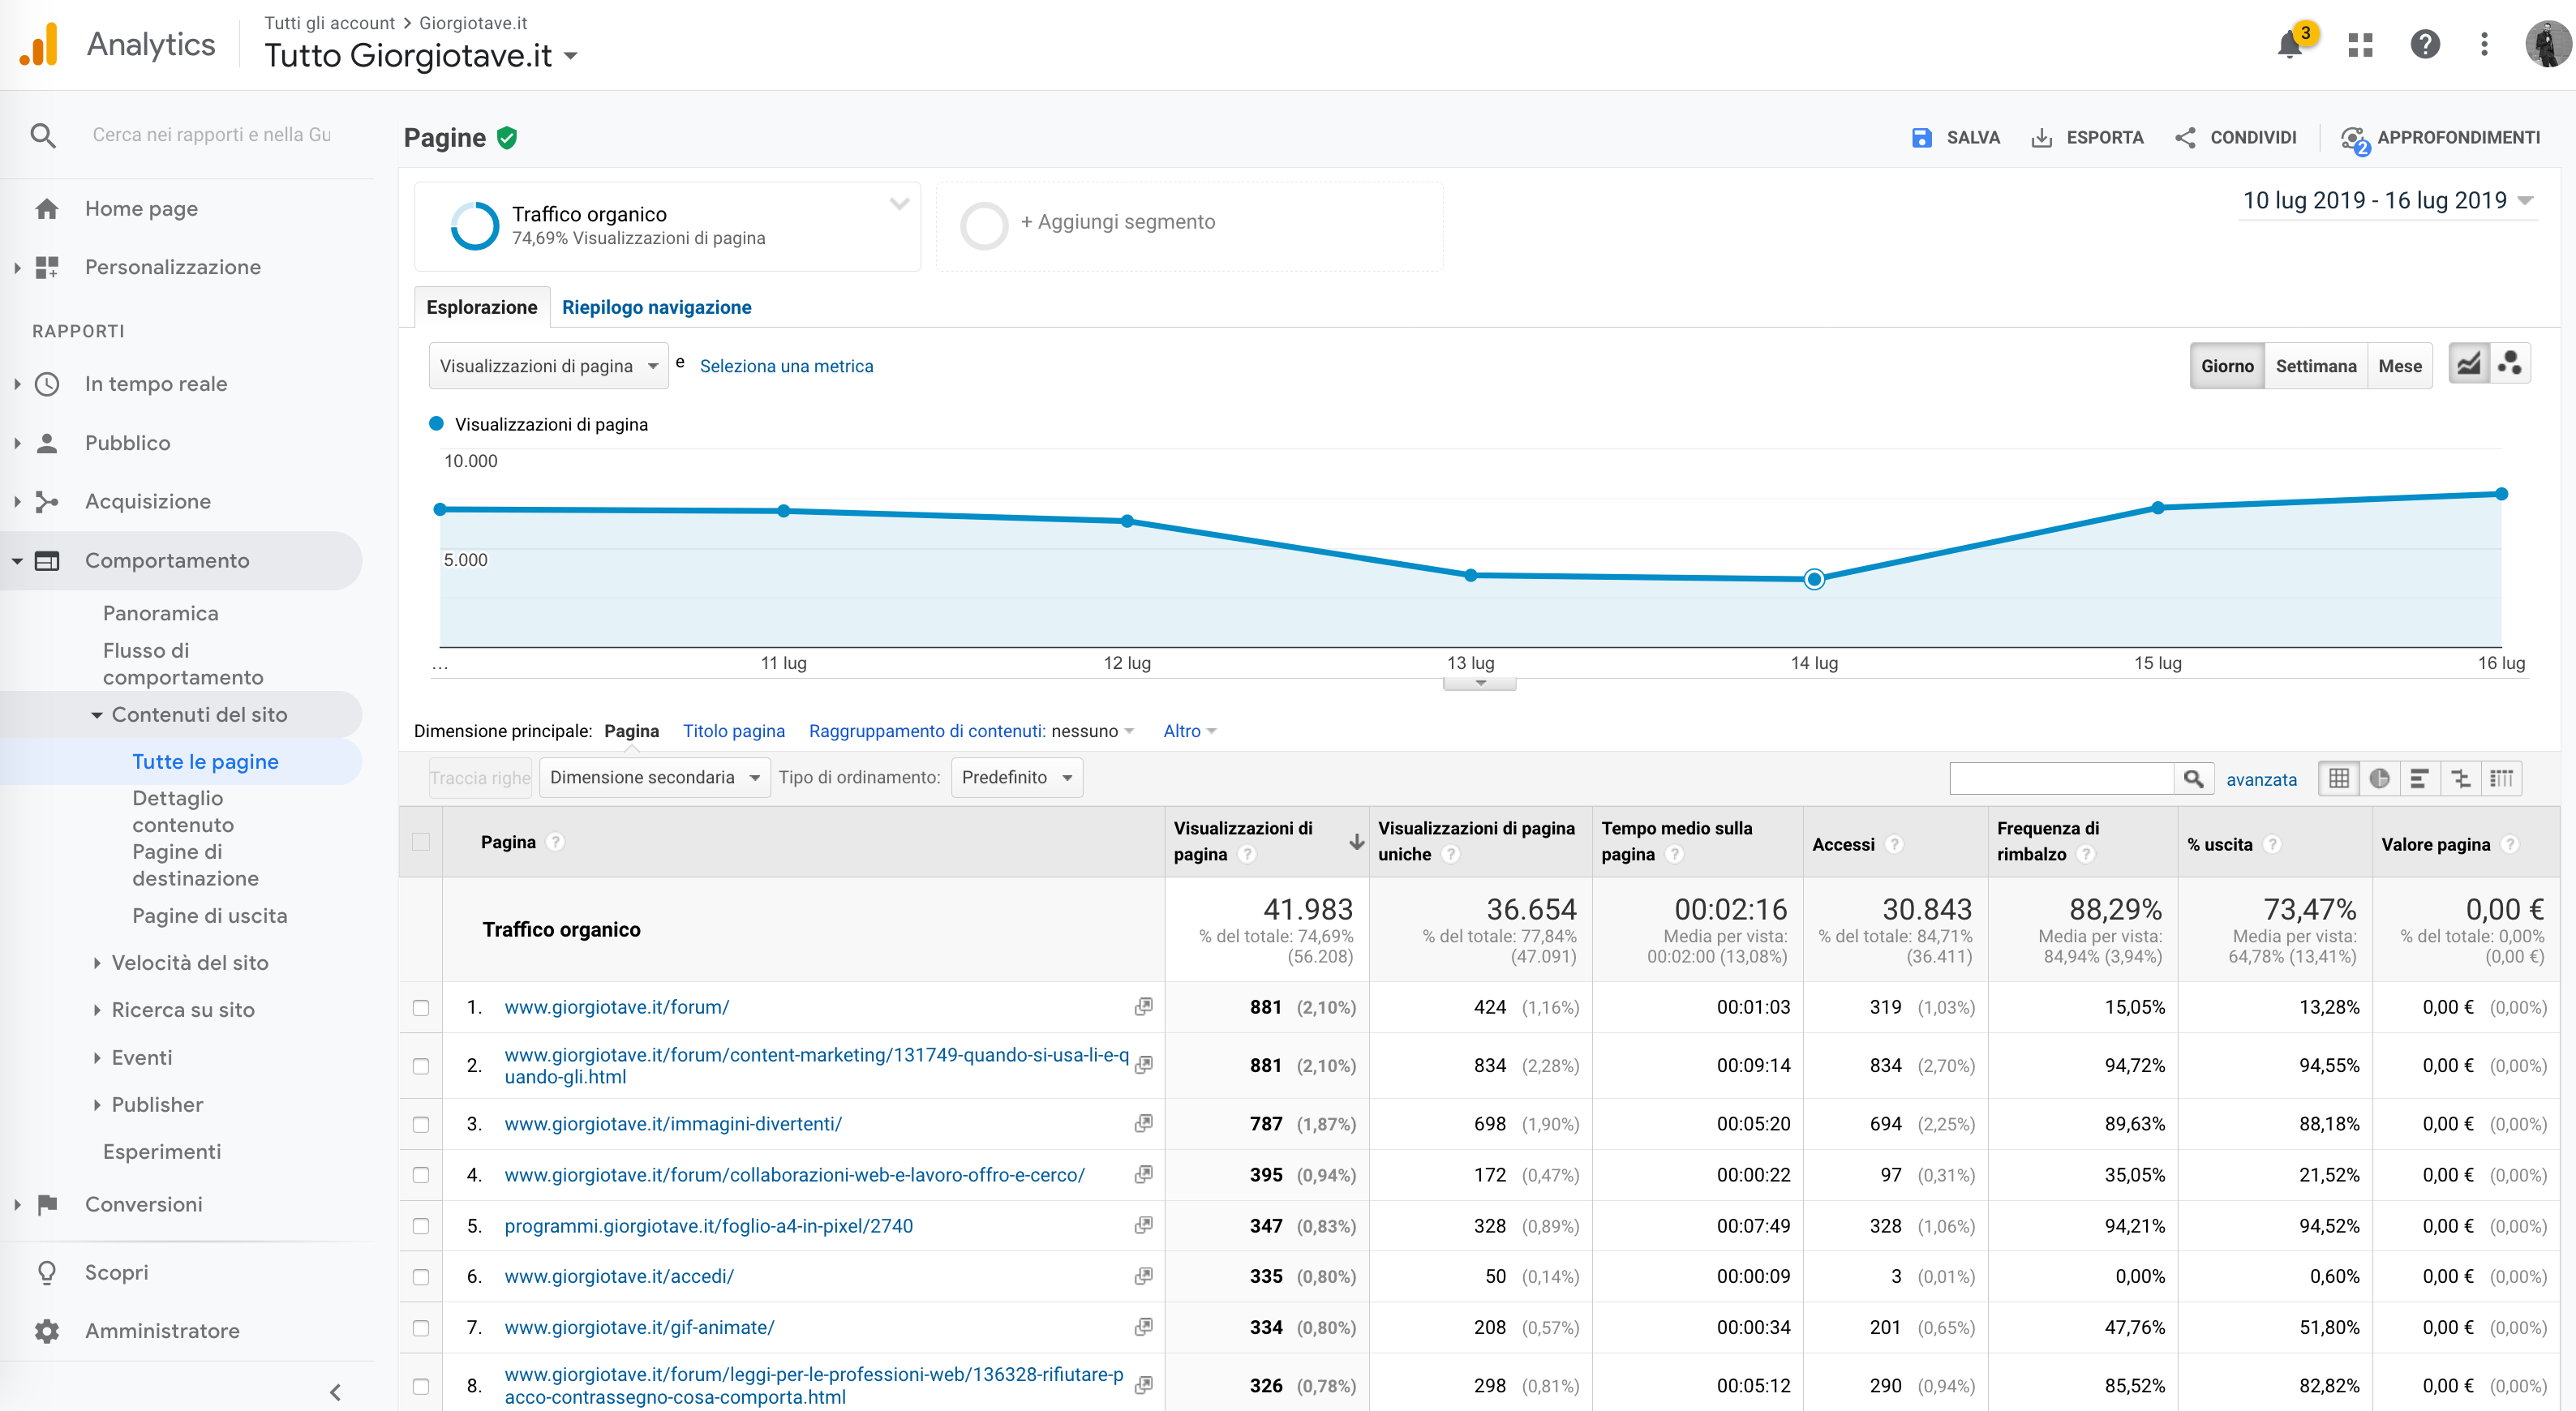Check row 5 foglio-a4-in-pixel checkbox
Viewport: 2576px width, 1411px height.
[x=421, y=1227]
